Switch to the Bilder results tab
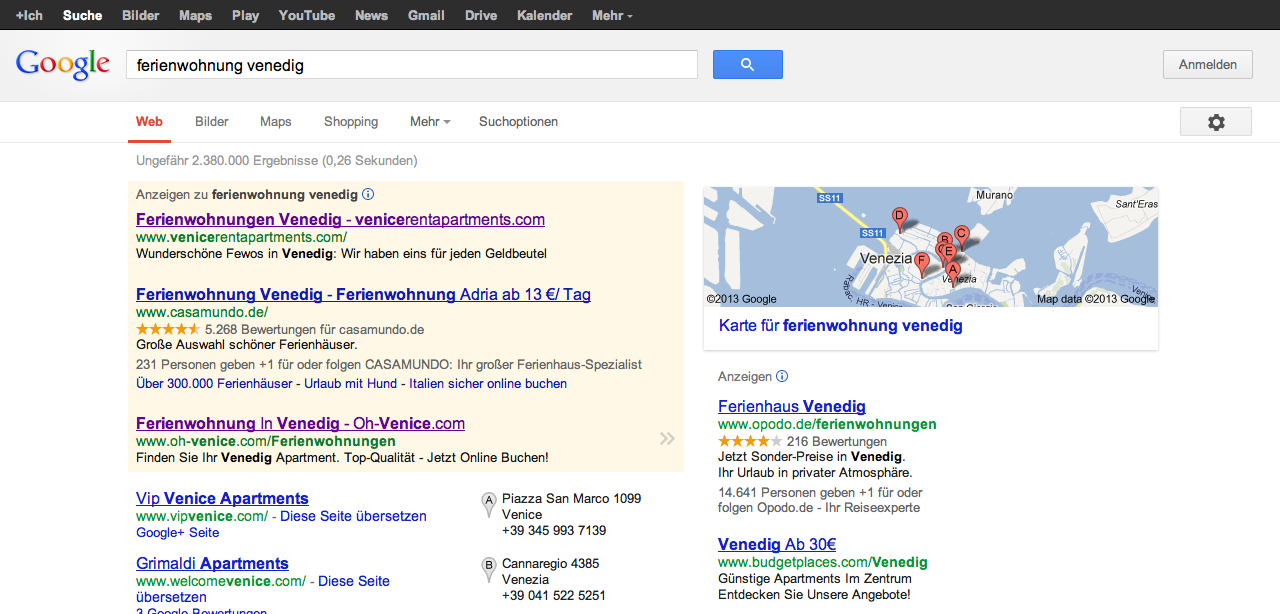Image resolution: width=1280 pixels, height=614 pixels. [x=212, y=122]
